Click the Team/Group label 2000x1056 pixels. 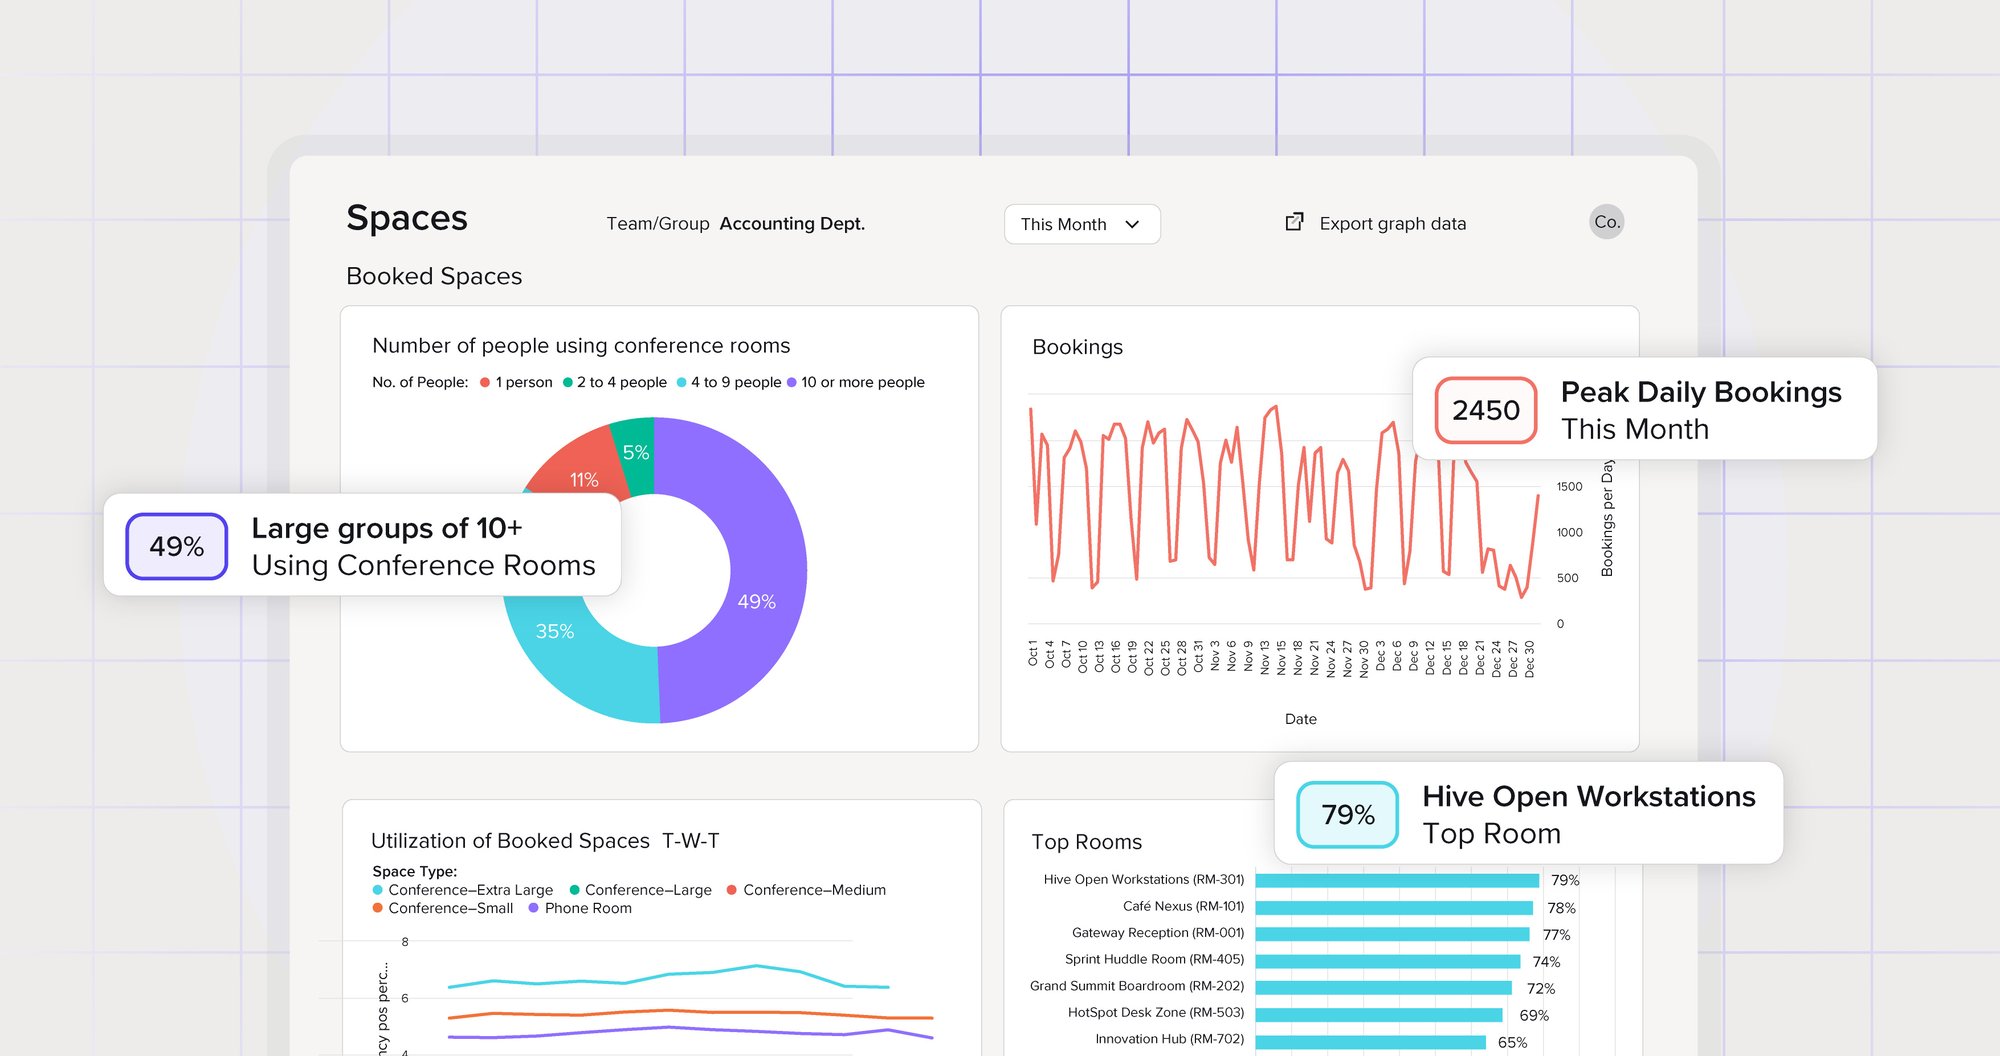[x=657, y=224]
